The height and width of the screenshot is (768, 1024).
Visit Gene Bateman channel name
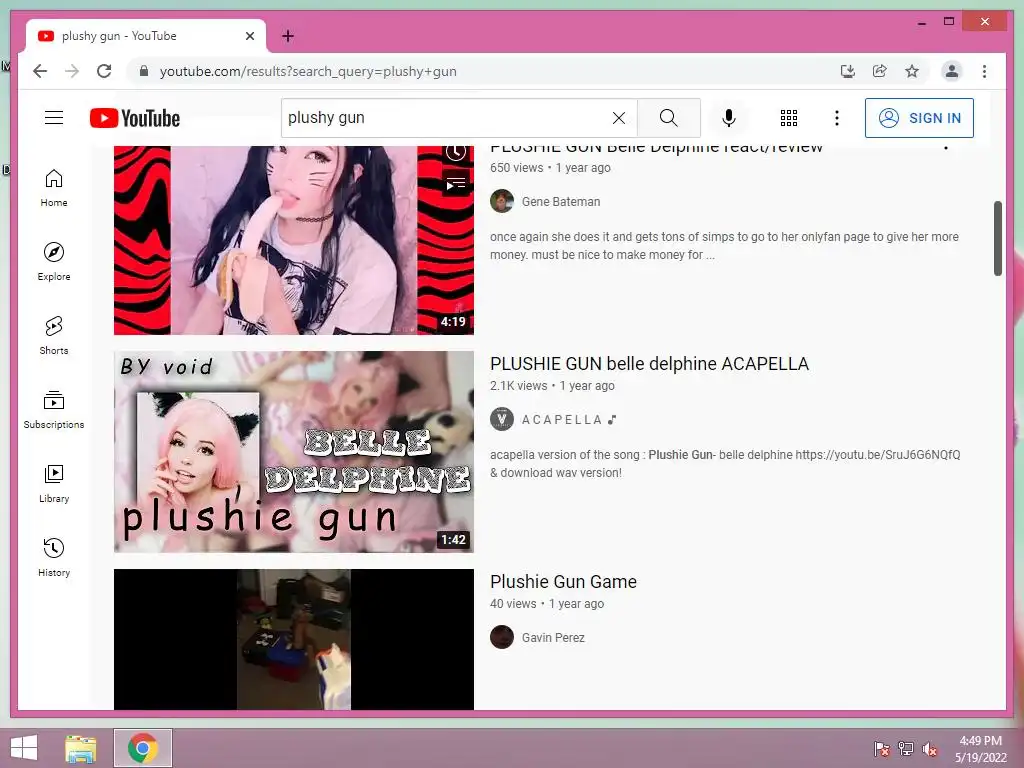point(560,202)
